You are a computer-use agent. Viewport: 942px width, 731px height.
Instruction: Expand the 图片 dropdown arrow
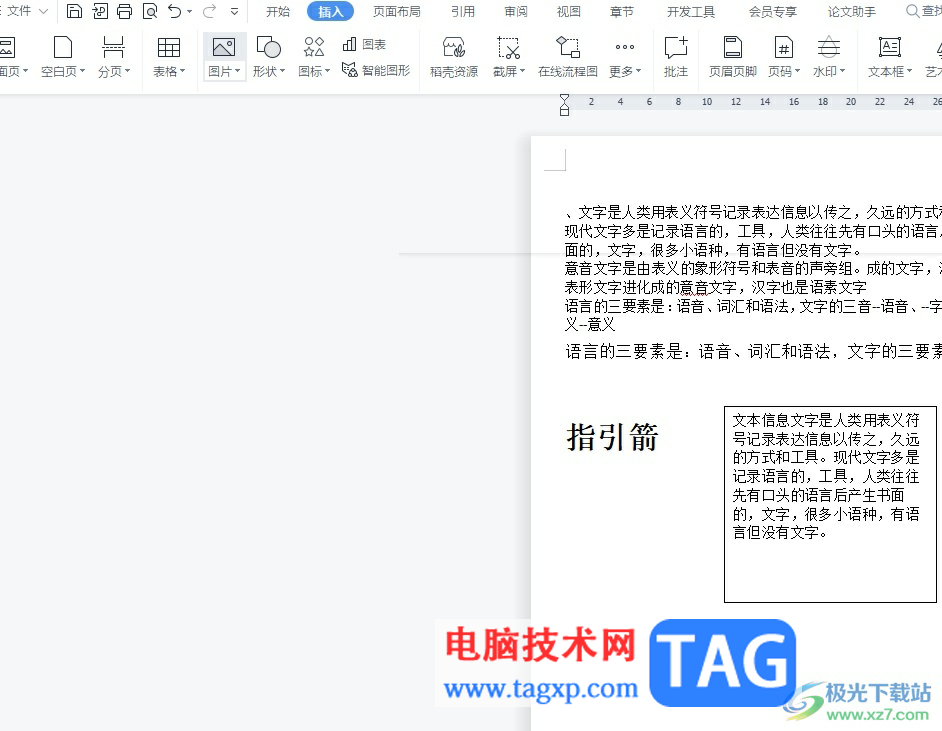238,71
